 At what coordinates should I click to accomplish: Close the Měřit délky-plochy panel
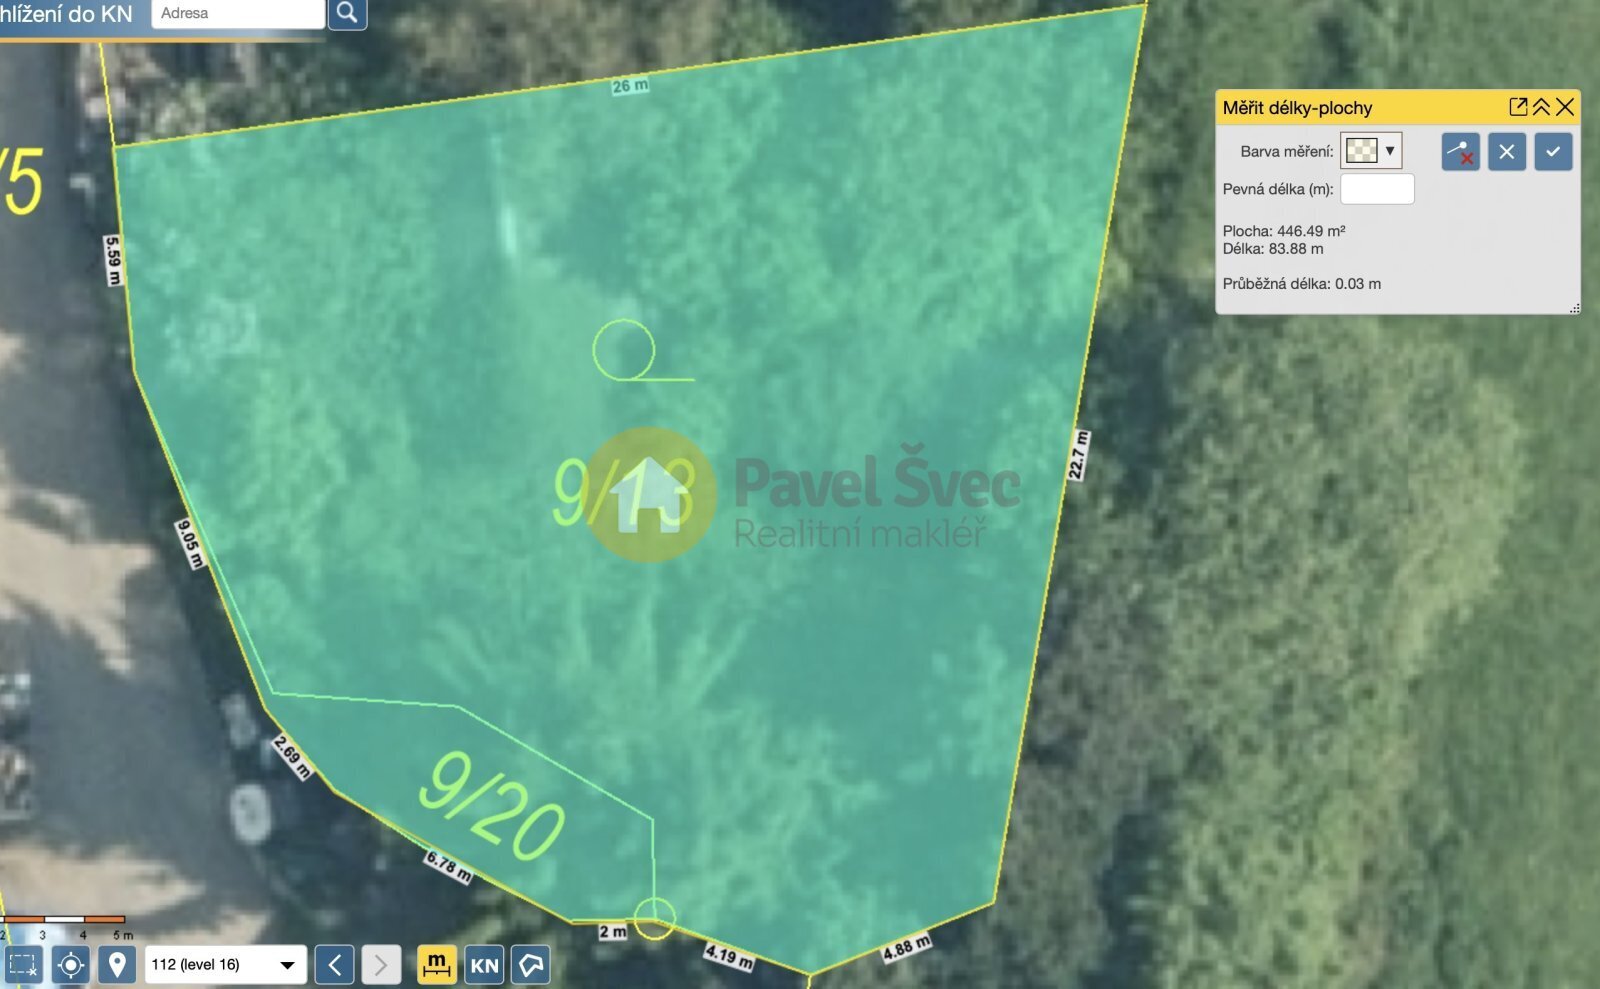tap(1565, 107)
